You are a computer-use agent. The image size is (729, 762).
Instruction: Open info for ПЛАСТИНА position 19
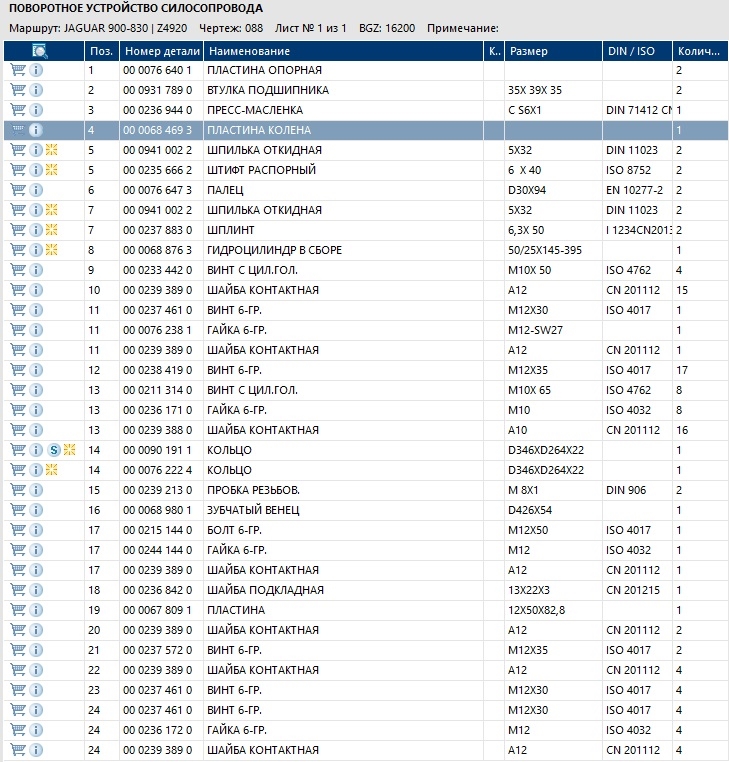point(36,610)
